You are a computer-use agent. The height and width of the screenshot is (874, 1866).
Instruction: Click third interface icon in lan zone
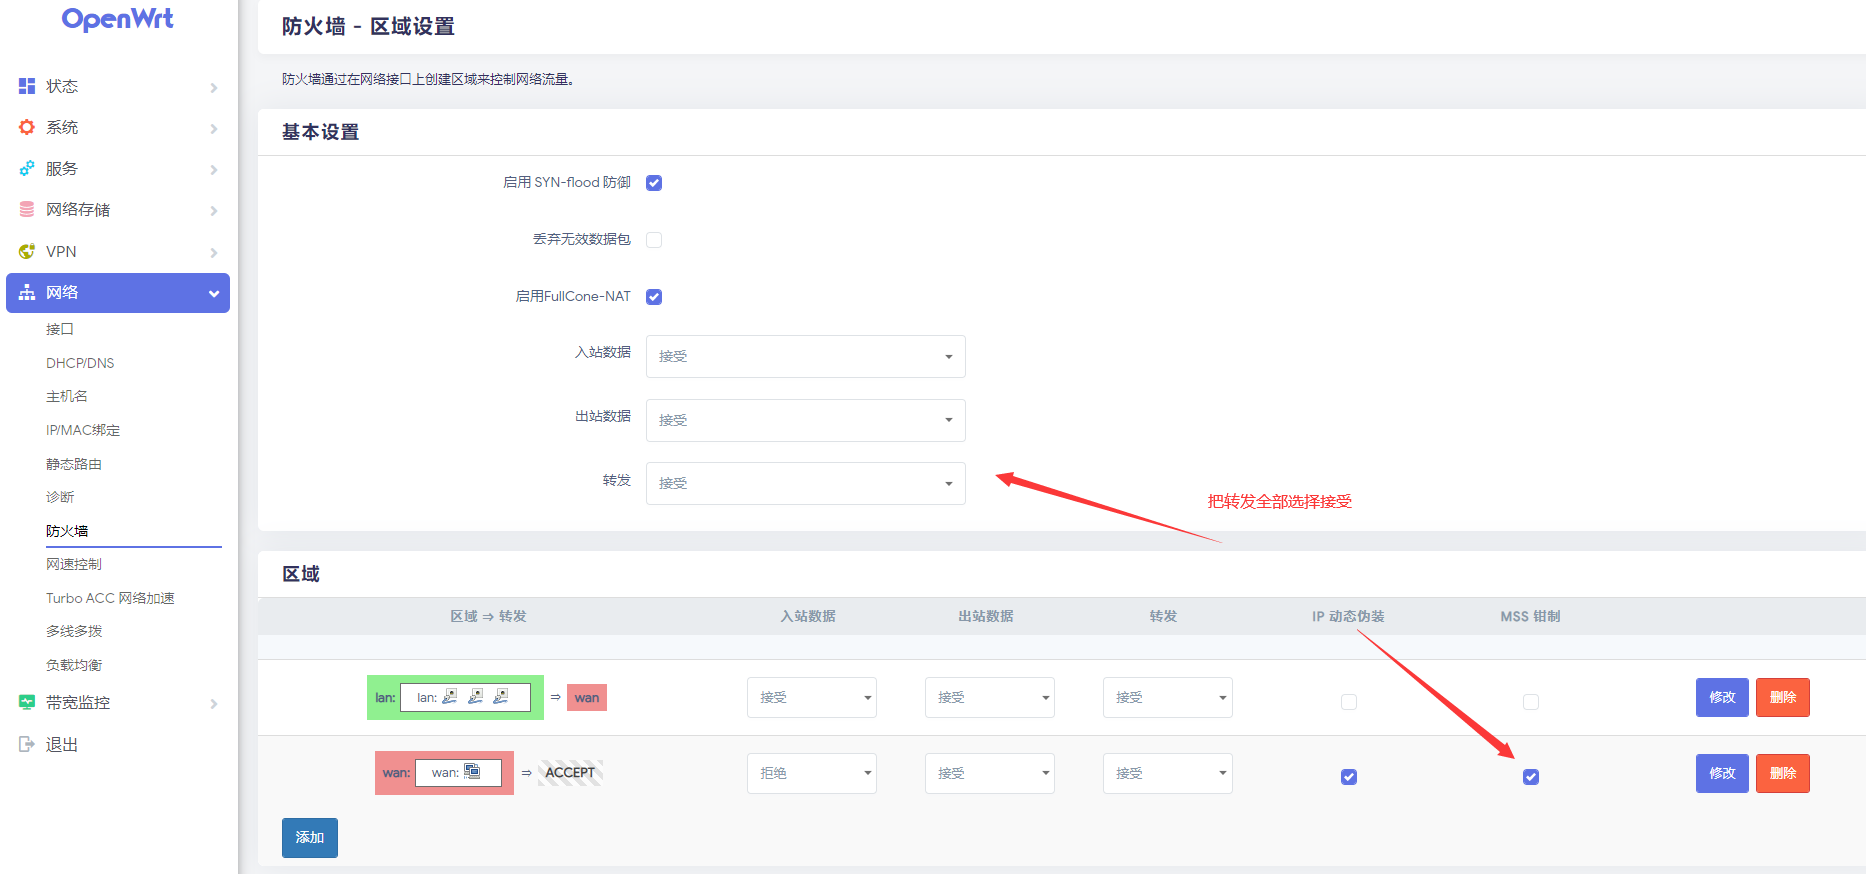click(501, 696)
